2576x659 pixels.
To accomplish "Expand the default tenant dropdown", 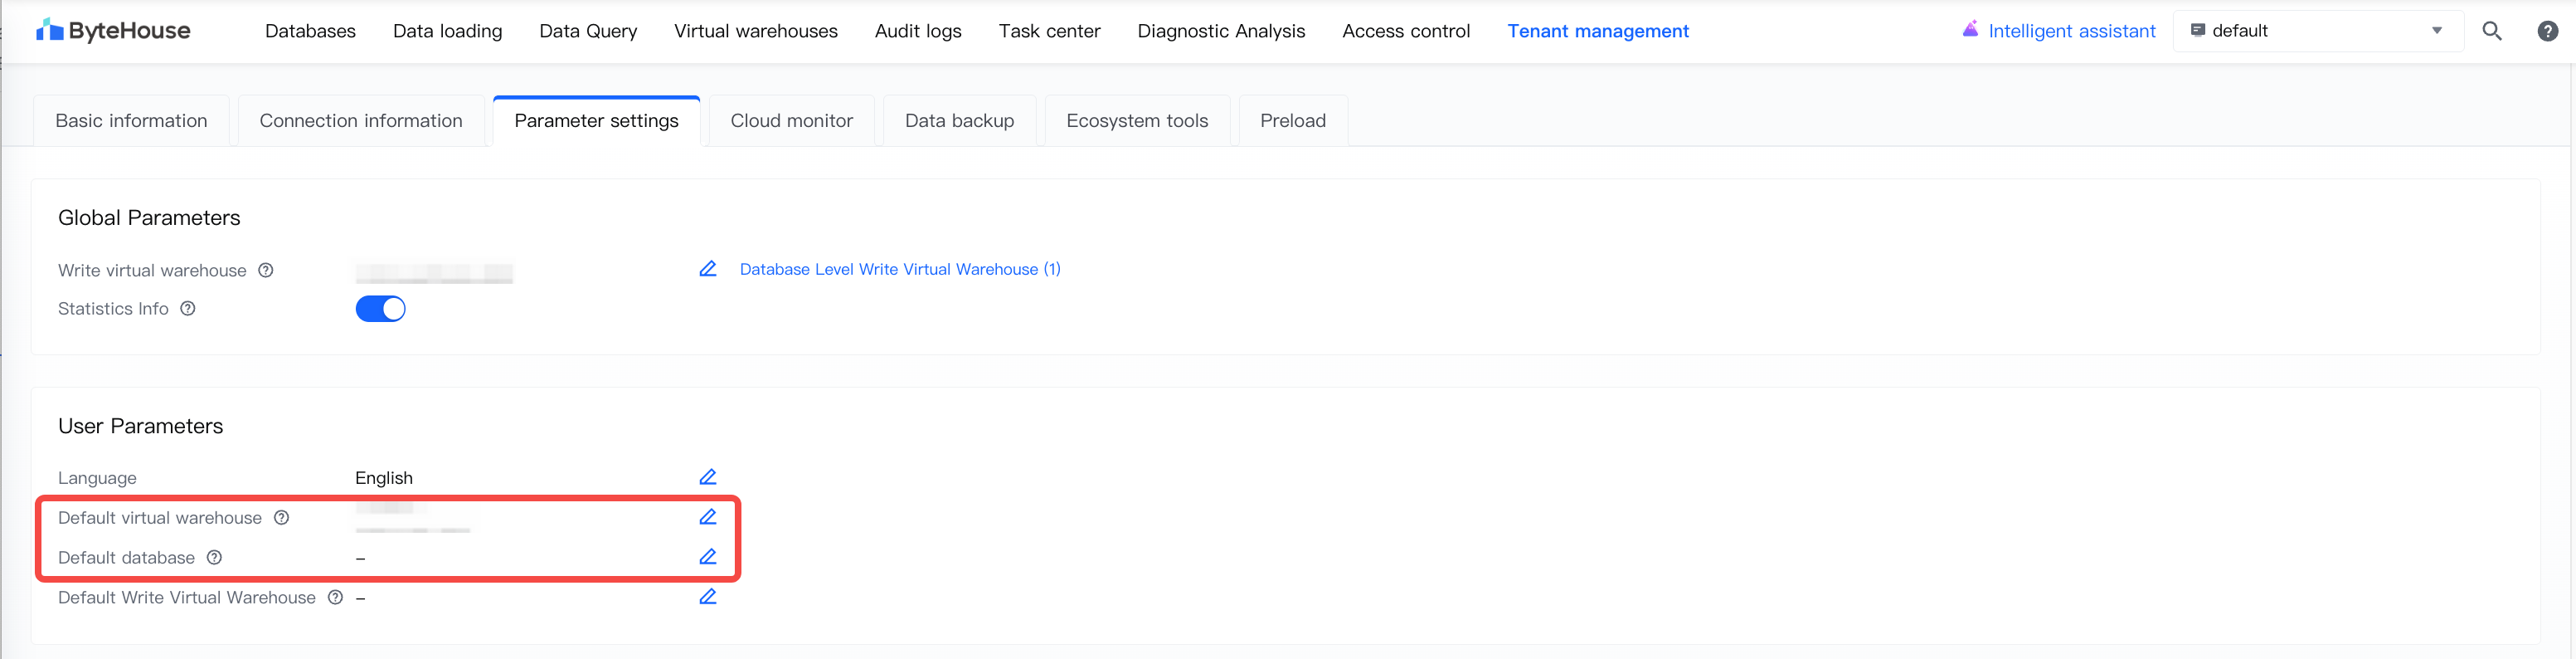I will (2317, 31).
